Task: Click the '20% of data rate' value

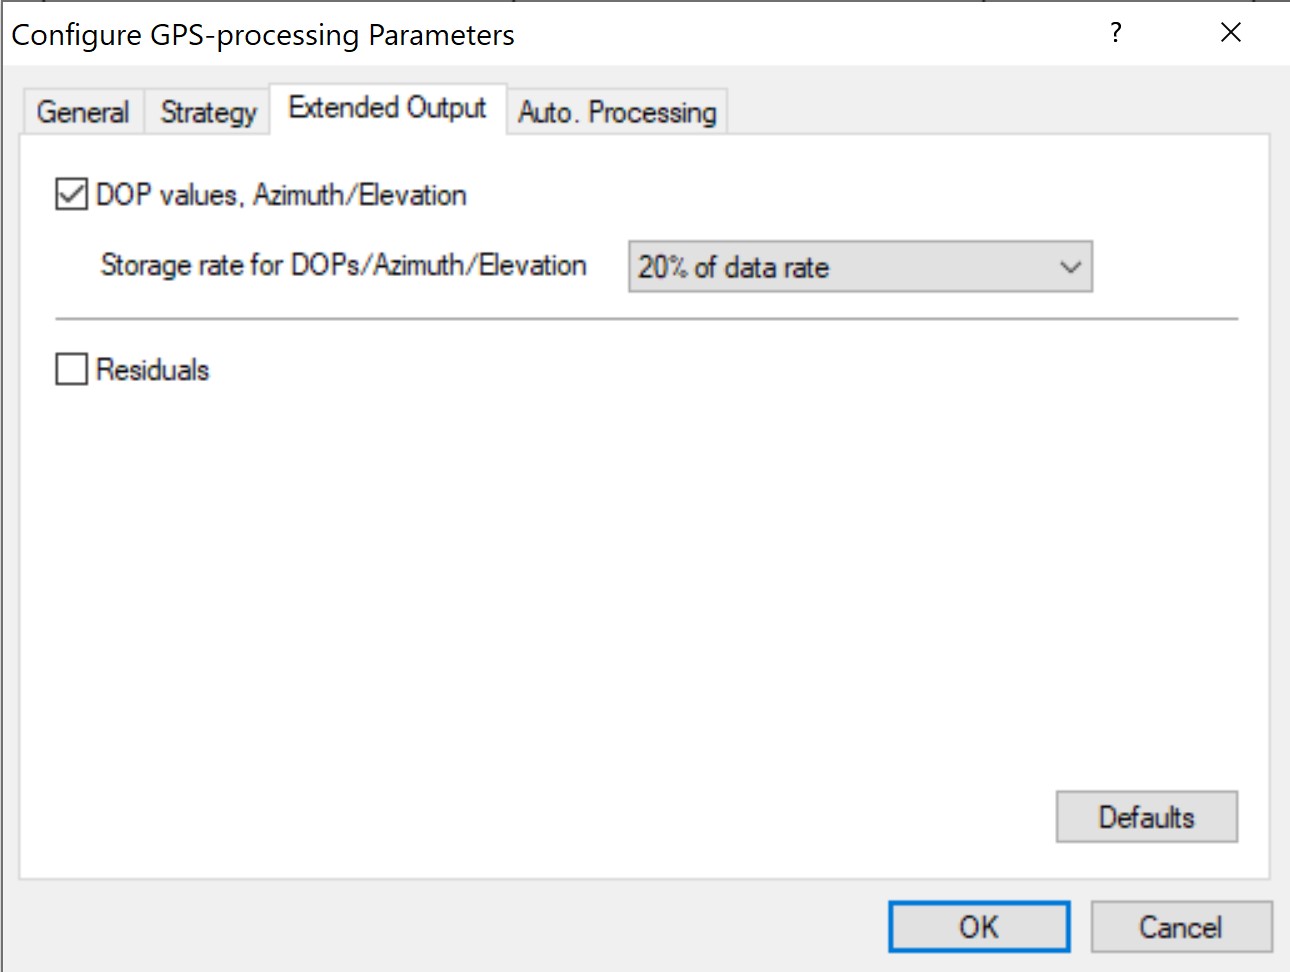Action: [734, 267]
